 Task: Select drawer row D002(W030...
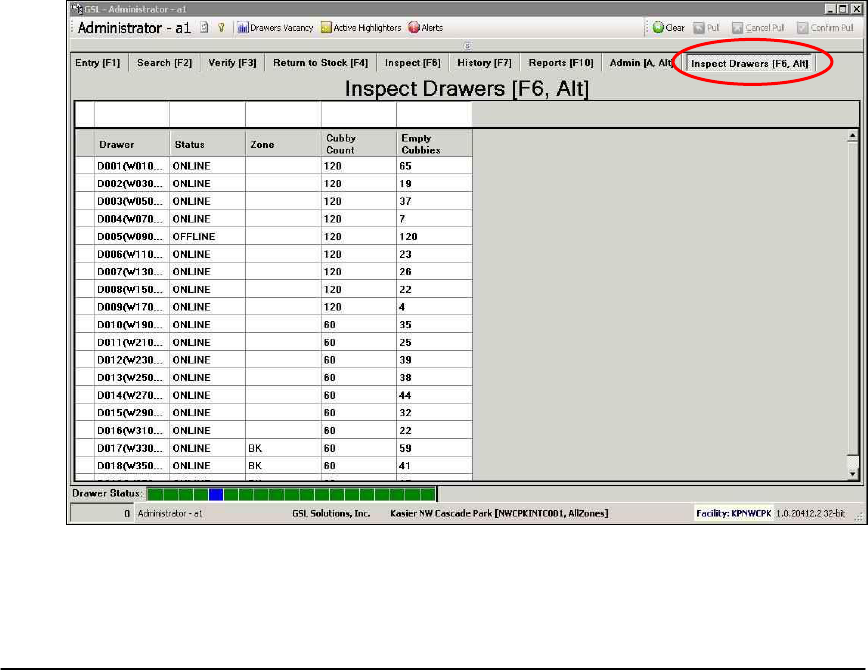pos(274,184)
